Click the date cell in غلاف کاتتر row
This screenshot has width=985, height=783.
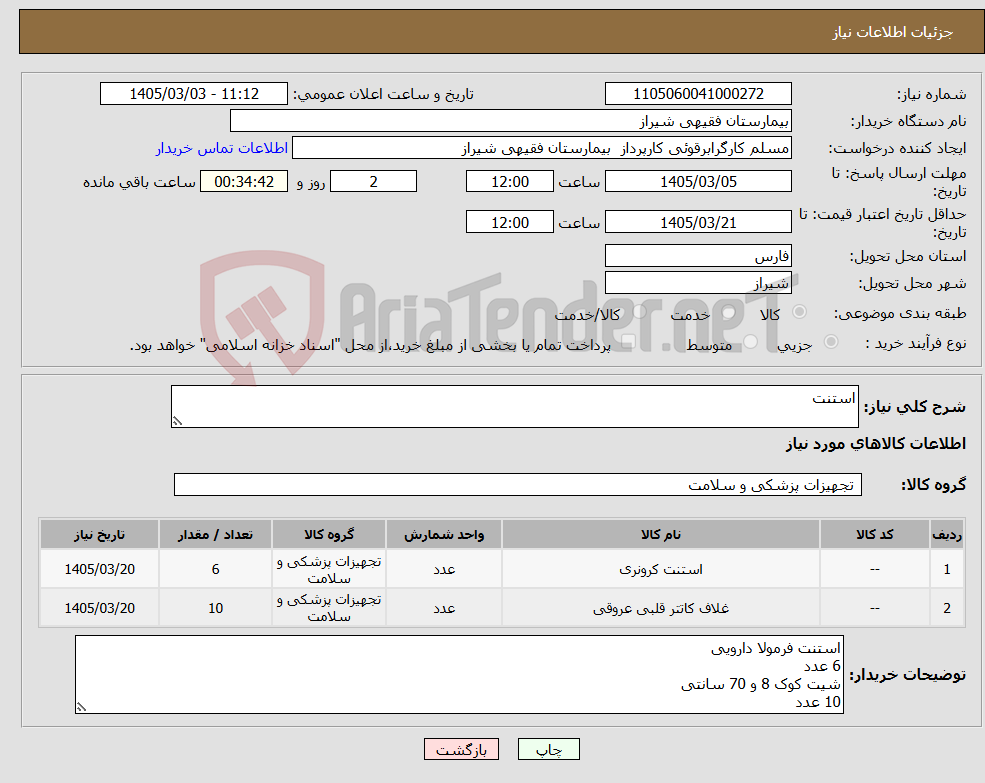click(99, 608)
